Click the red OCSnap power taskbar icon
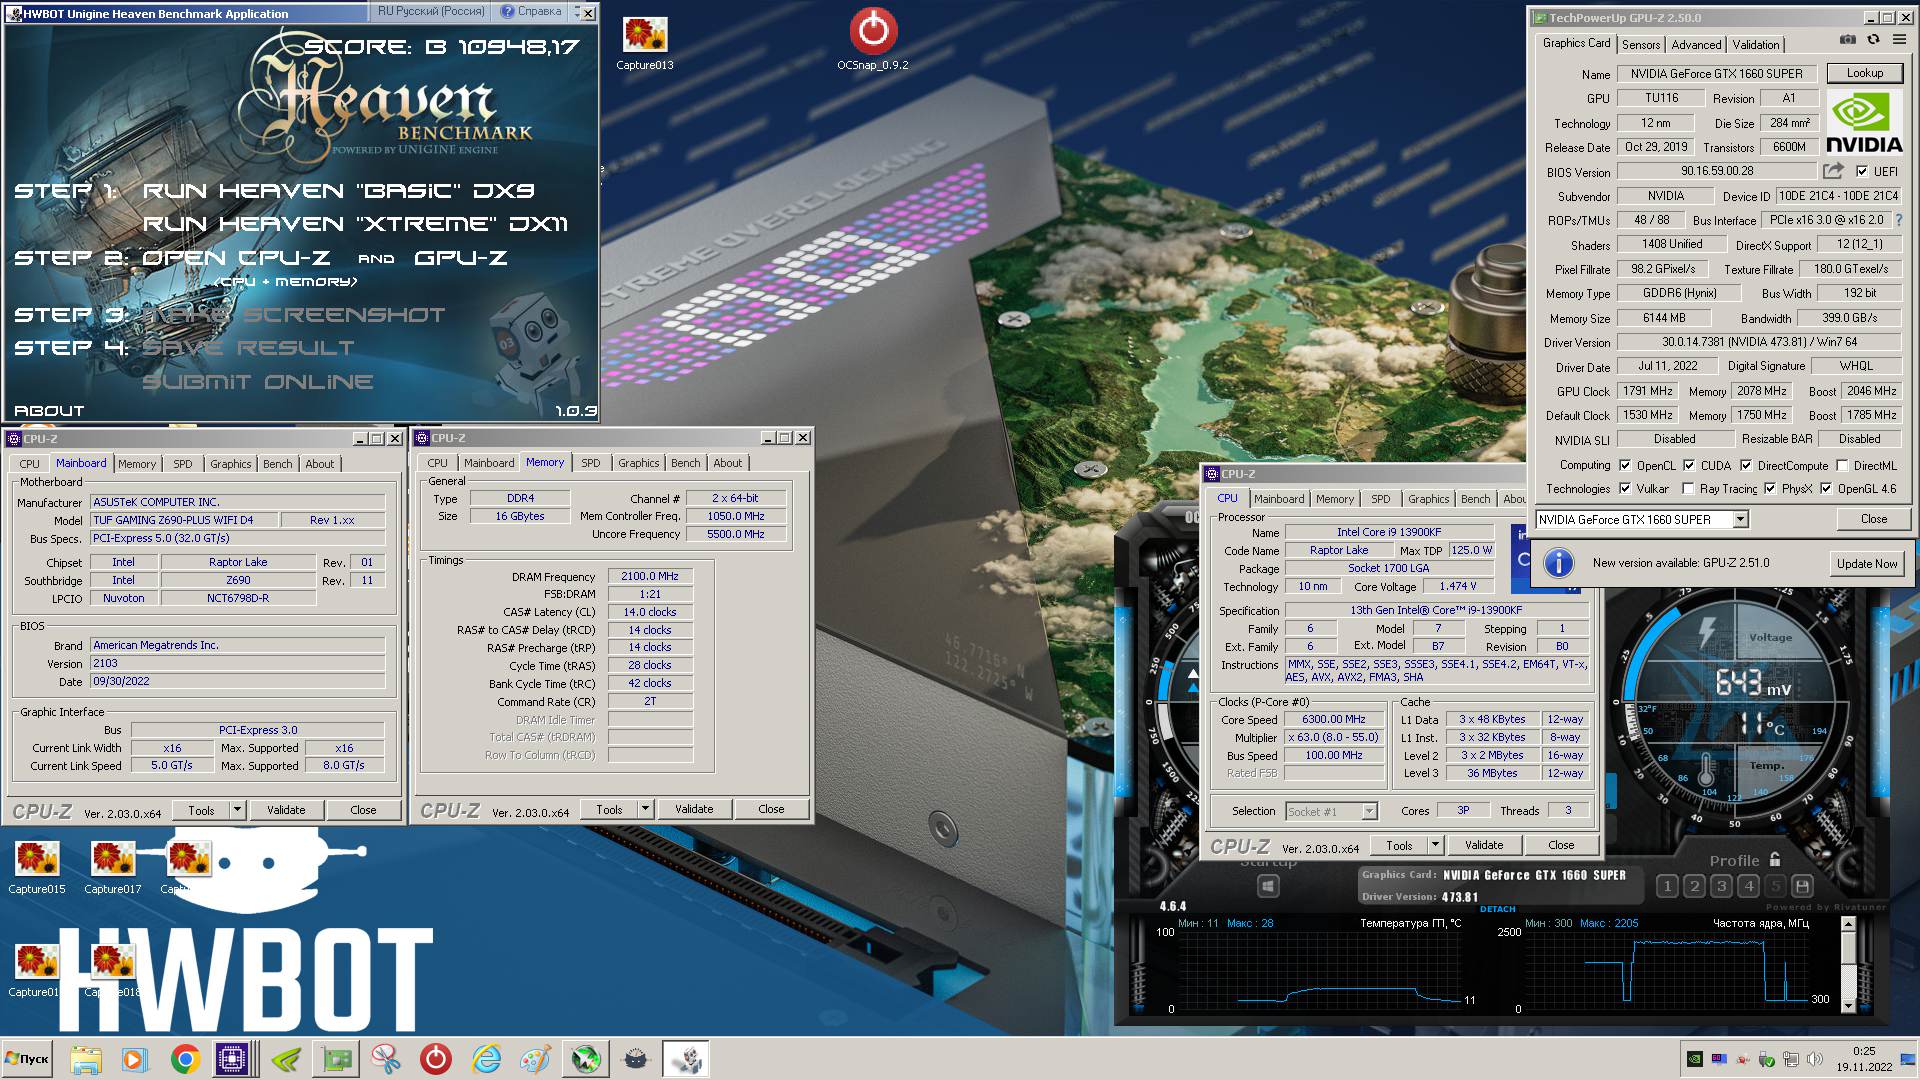This screenshot has height=1080, width=1920. click(436, 1059)
